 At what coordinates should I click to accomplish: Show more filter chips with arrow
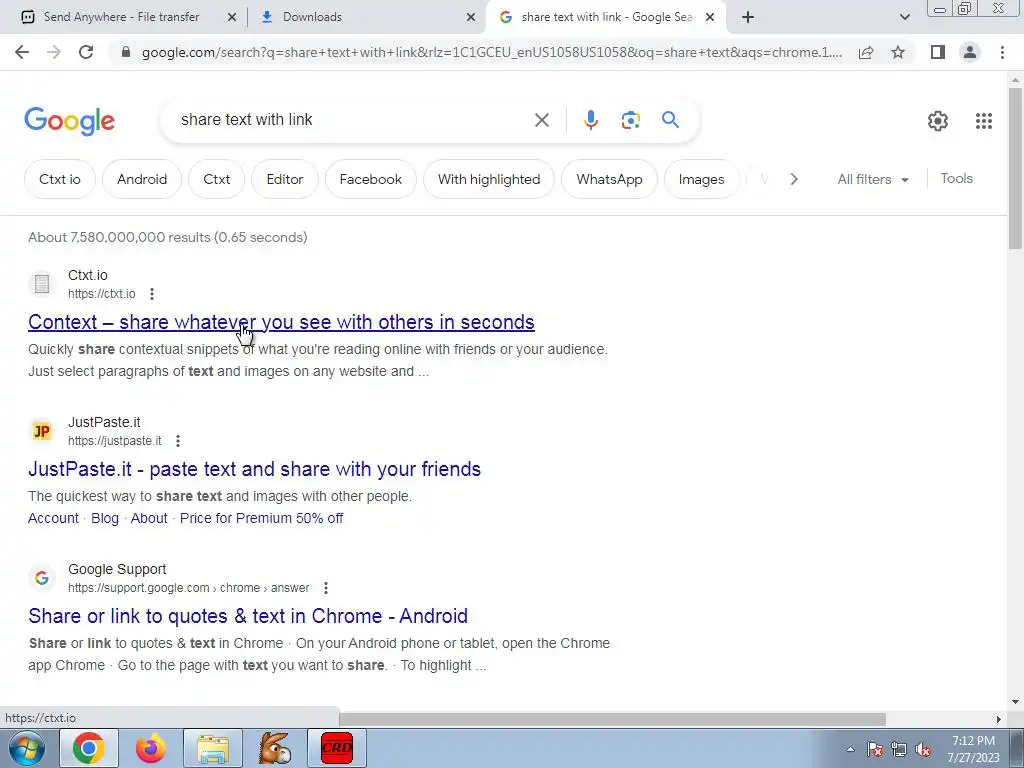pos(793,179)
